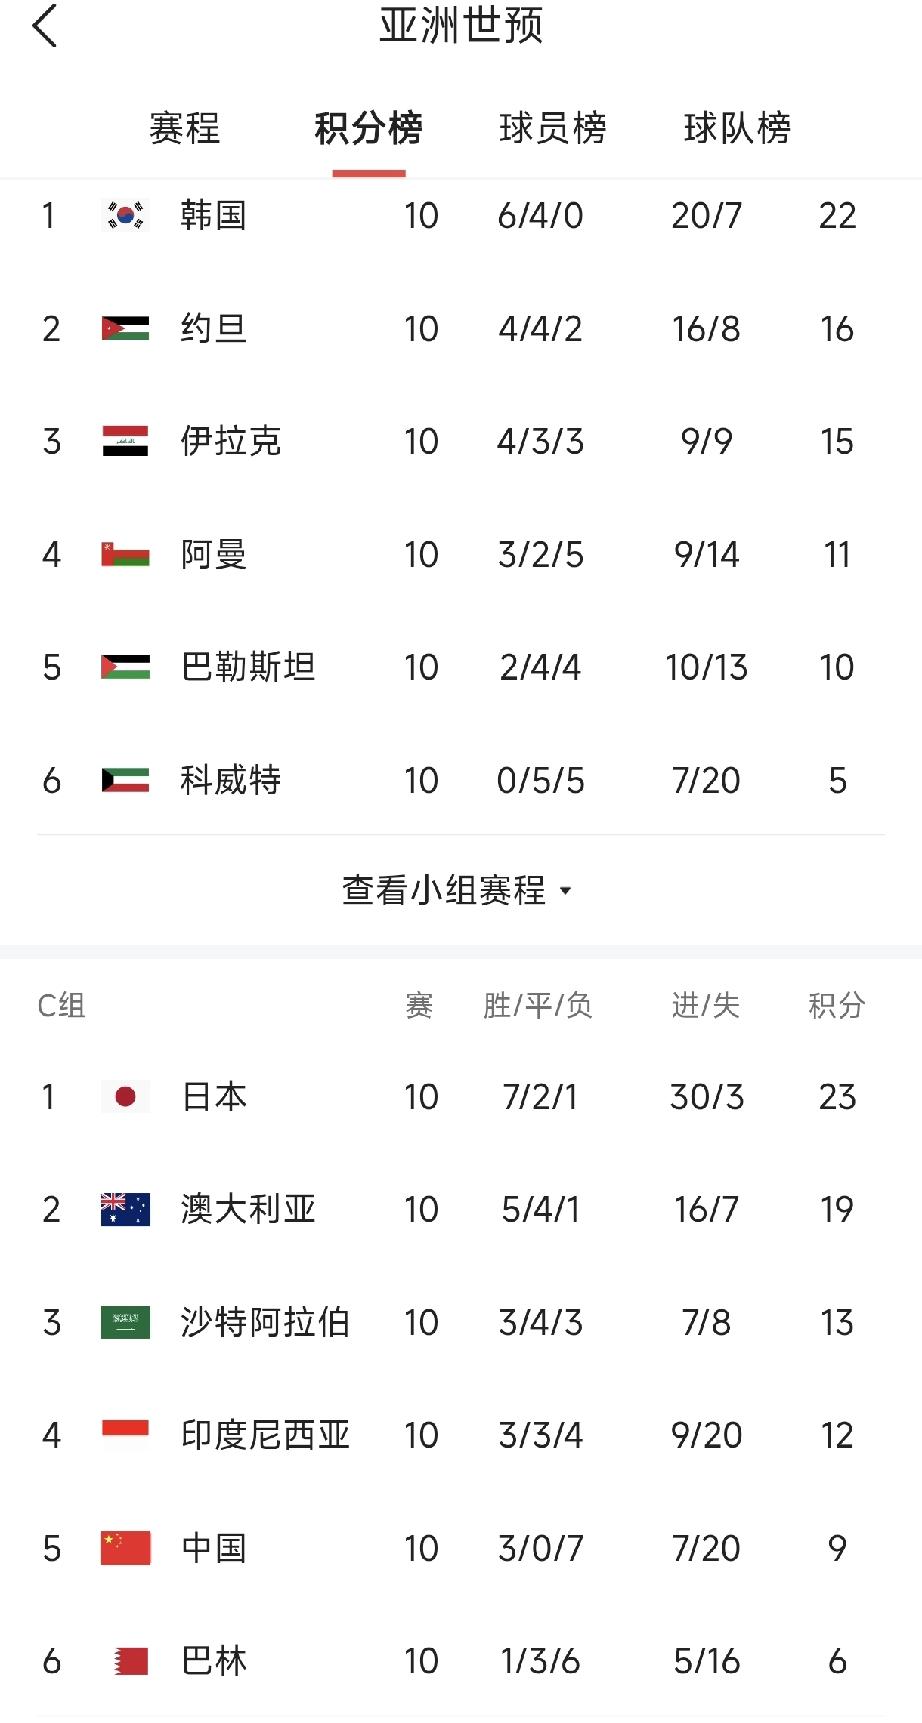Tap the C组 group header label
This screenshot has height=1723, width=922.
[x=61, y=1005]
